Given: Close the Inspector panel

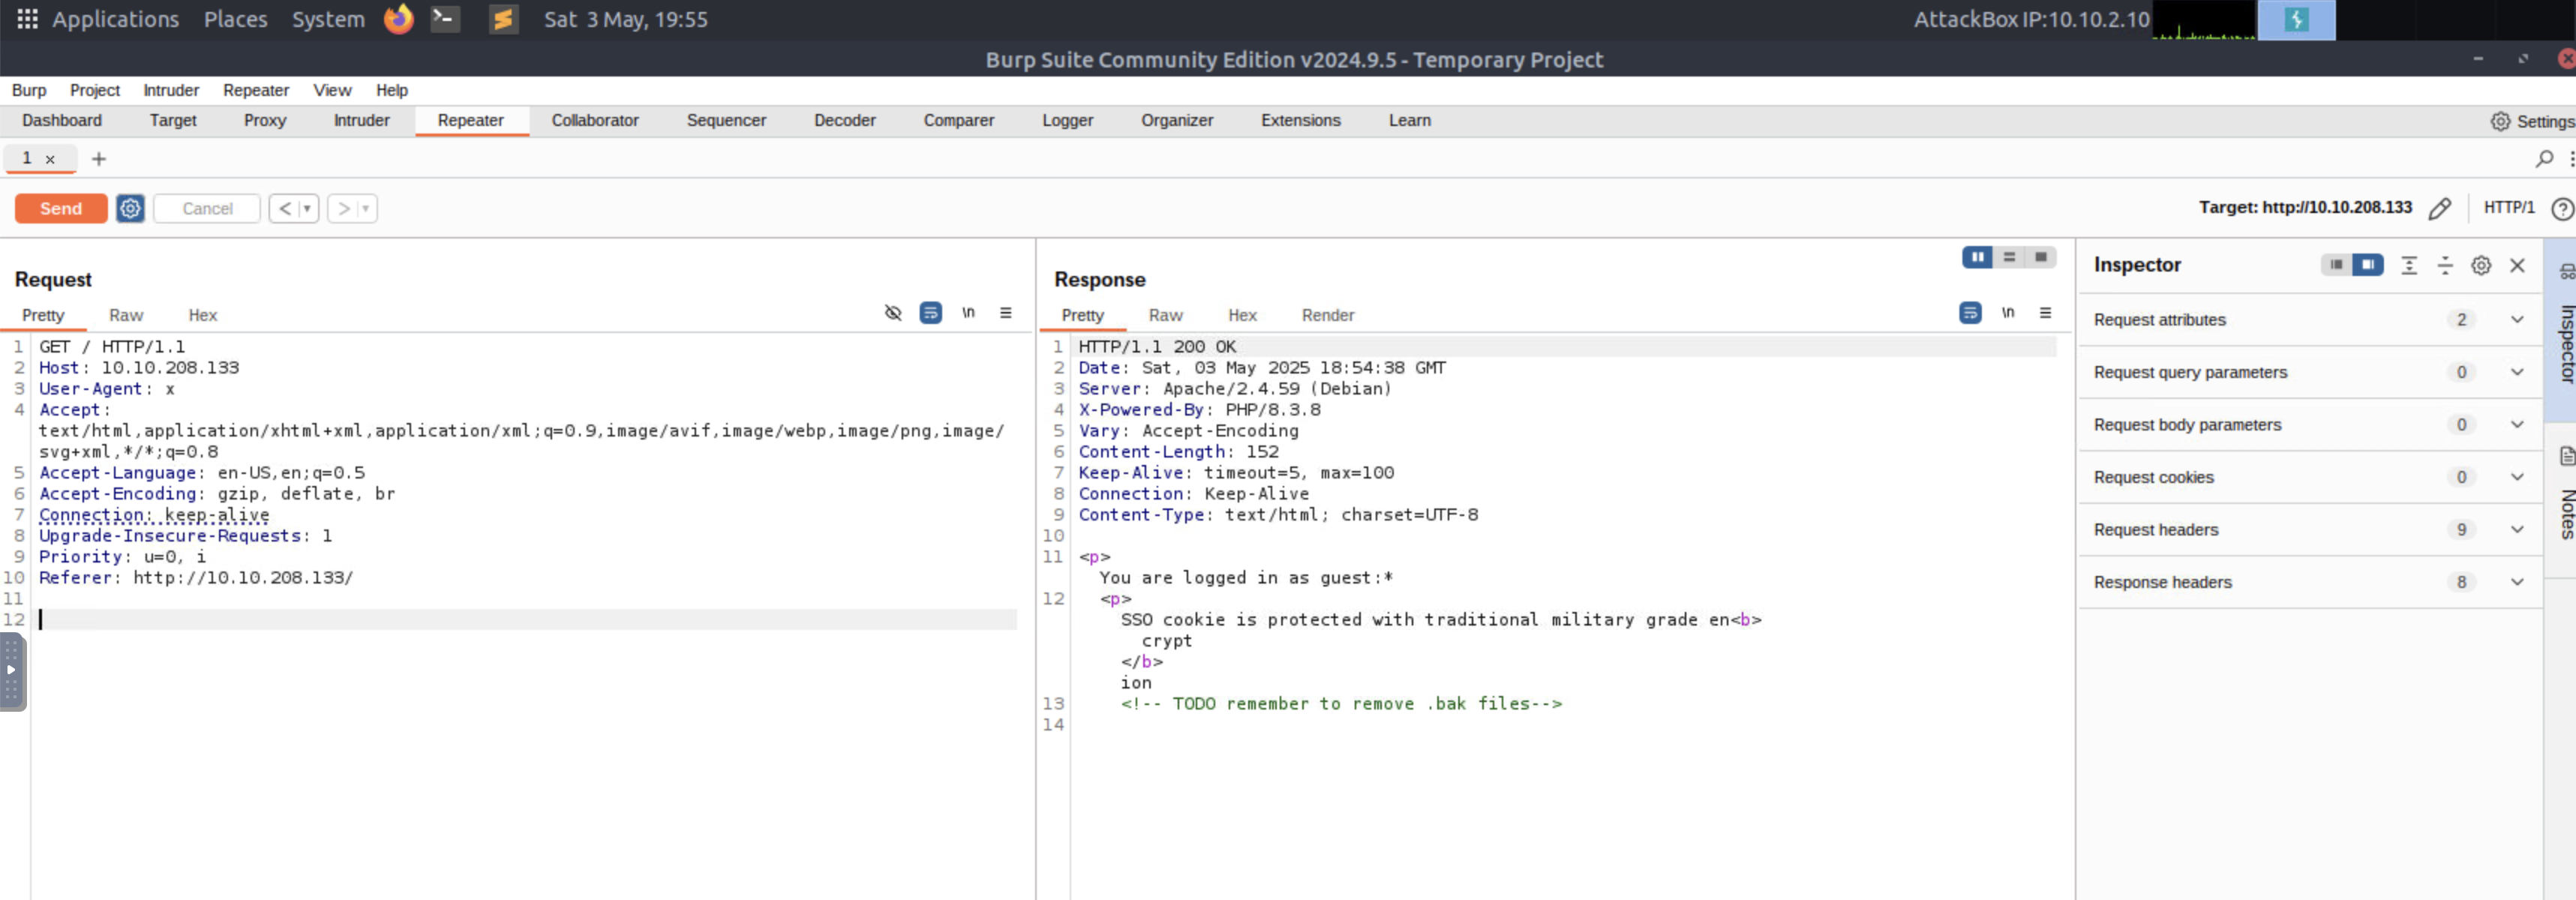Looking at the screenshot, I should [x=2517, y=265].
